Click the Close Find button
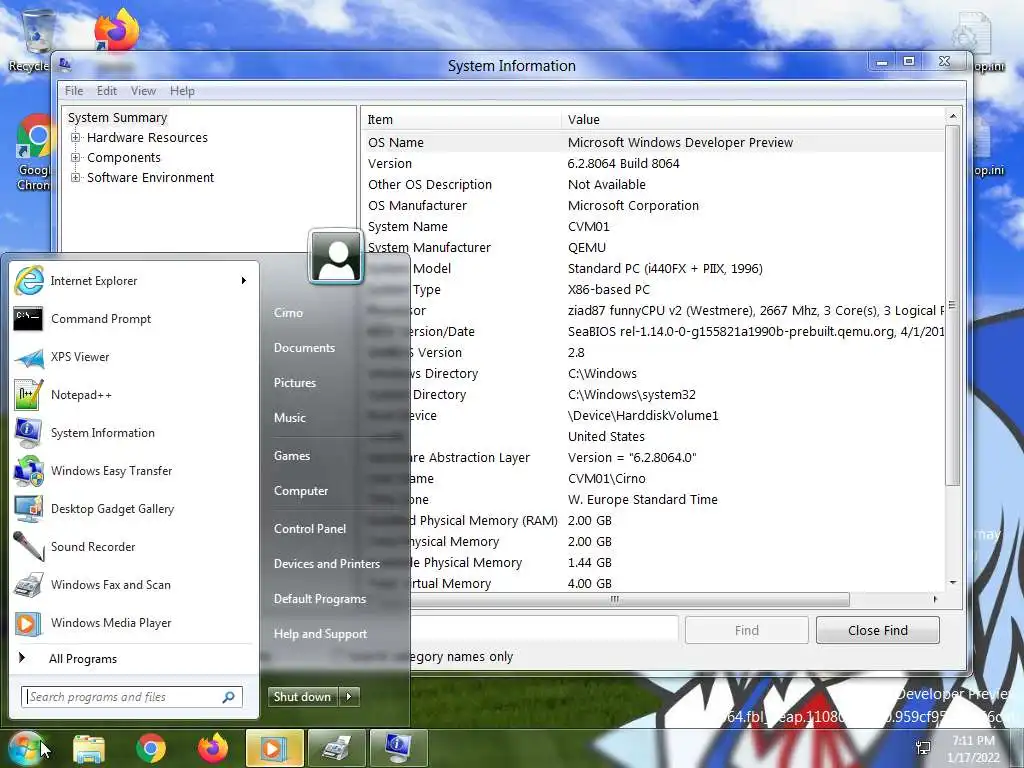The image size is (1024, 768). pos(878,630)
